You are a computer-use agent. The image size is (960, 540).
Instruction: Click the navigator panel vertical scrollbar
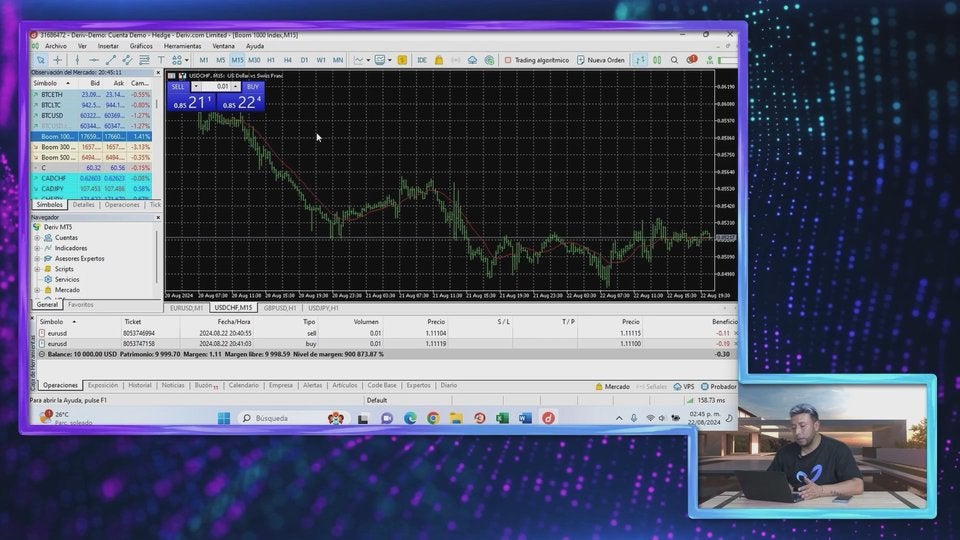click(x=157, y=258)
